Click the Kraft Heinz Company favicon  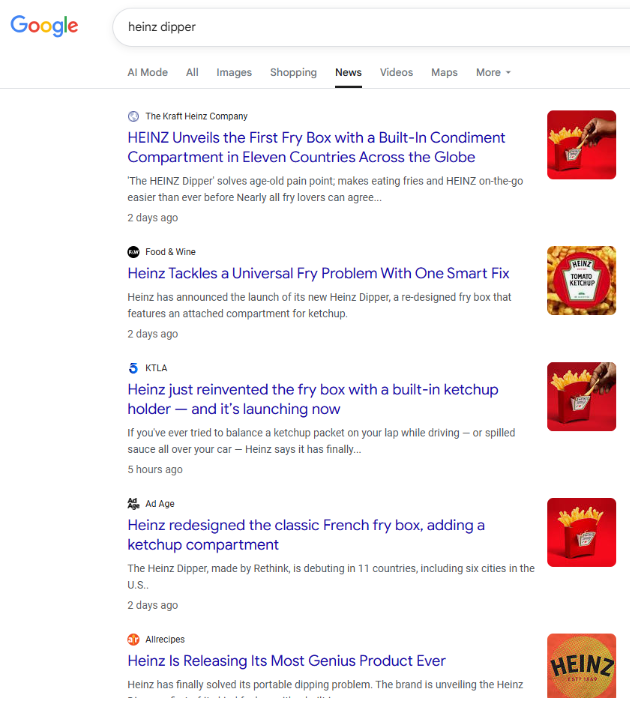click(134, 116)
